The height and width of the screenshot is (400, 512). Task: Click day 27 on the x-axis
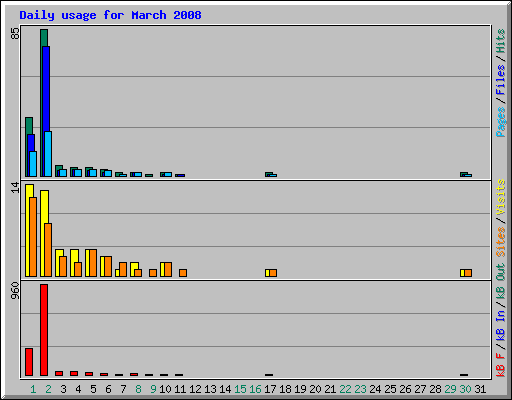(420, 389)
